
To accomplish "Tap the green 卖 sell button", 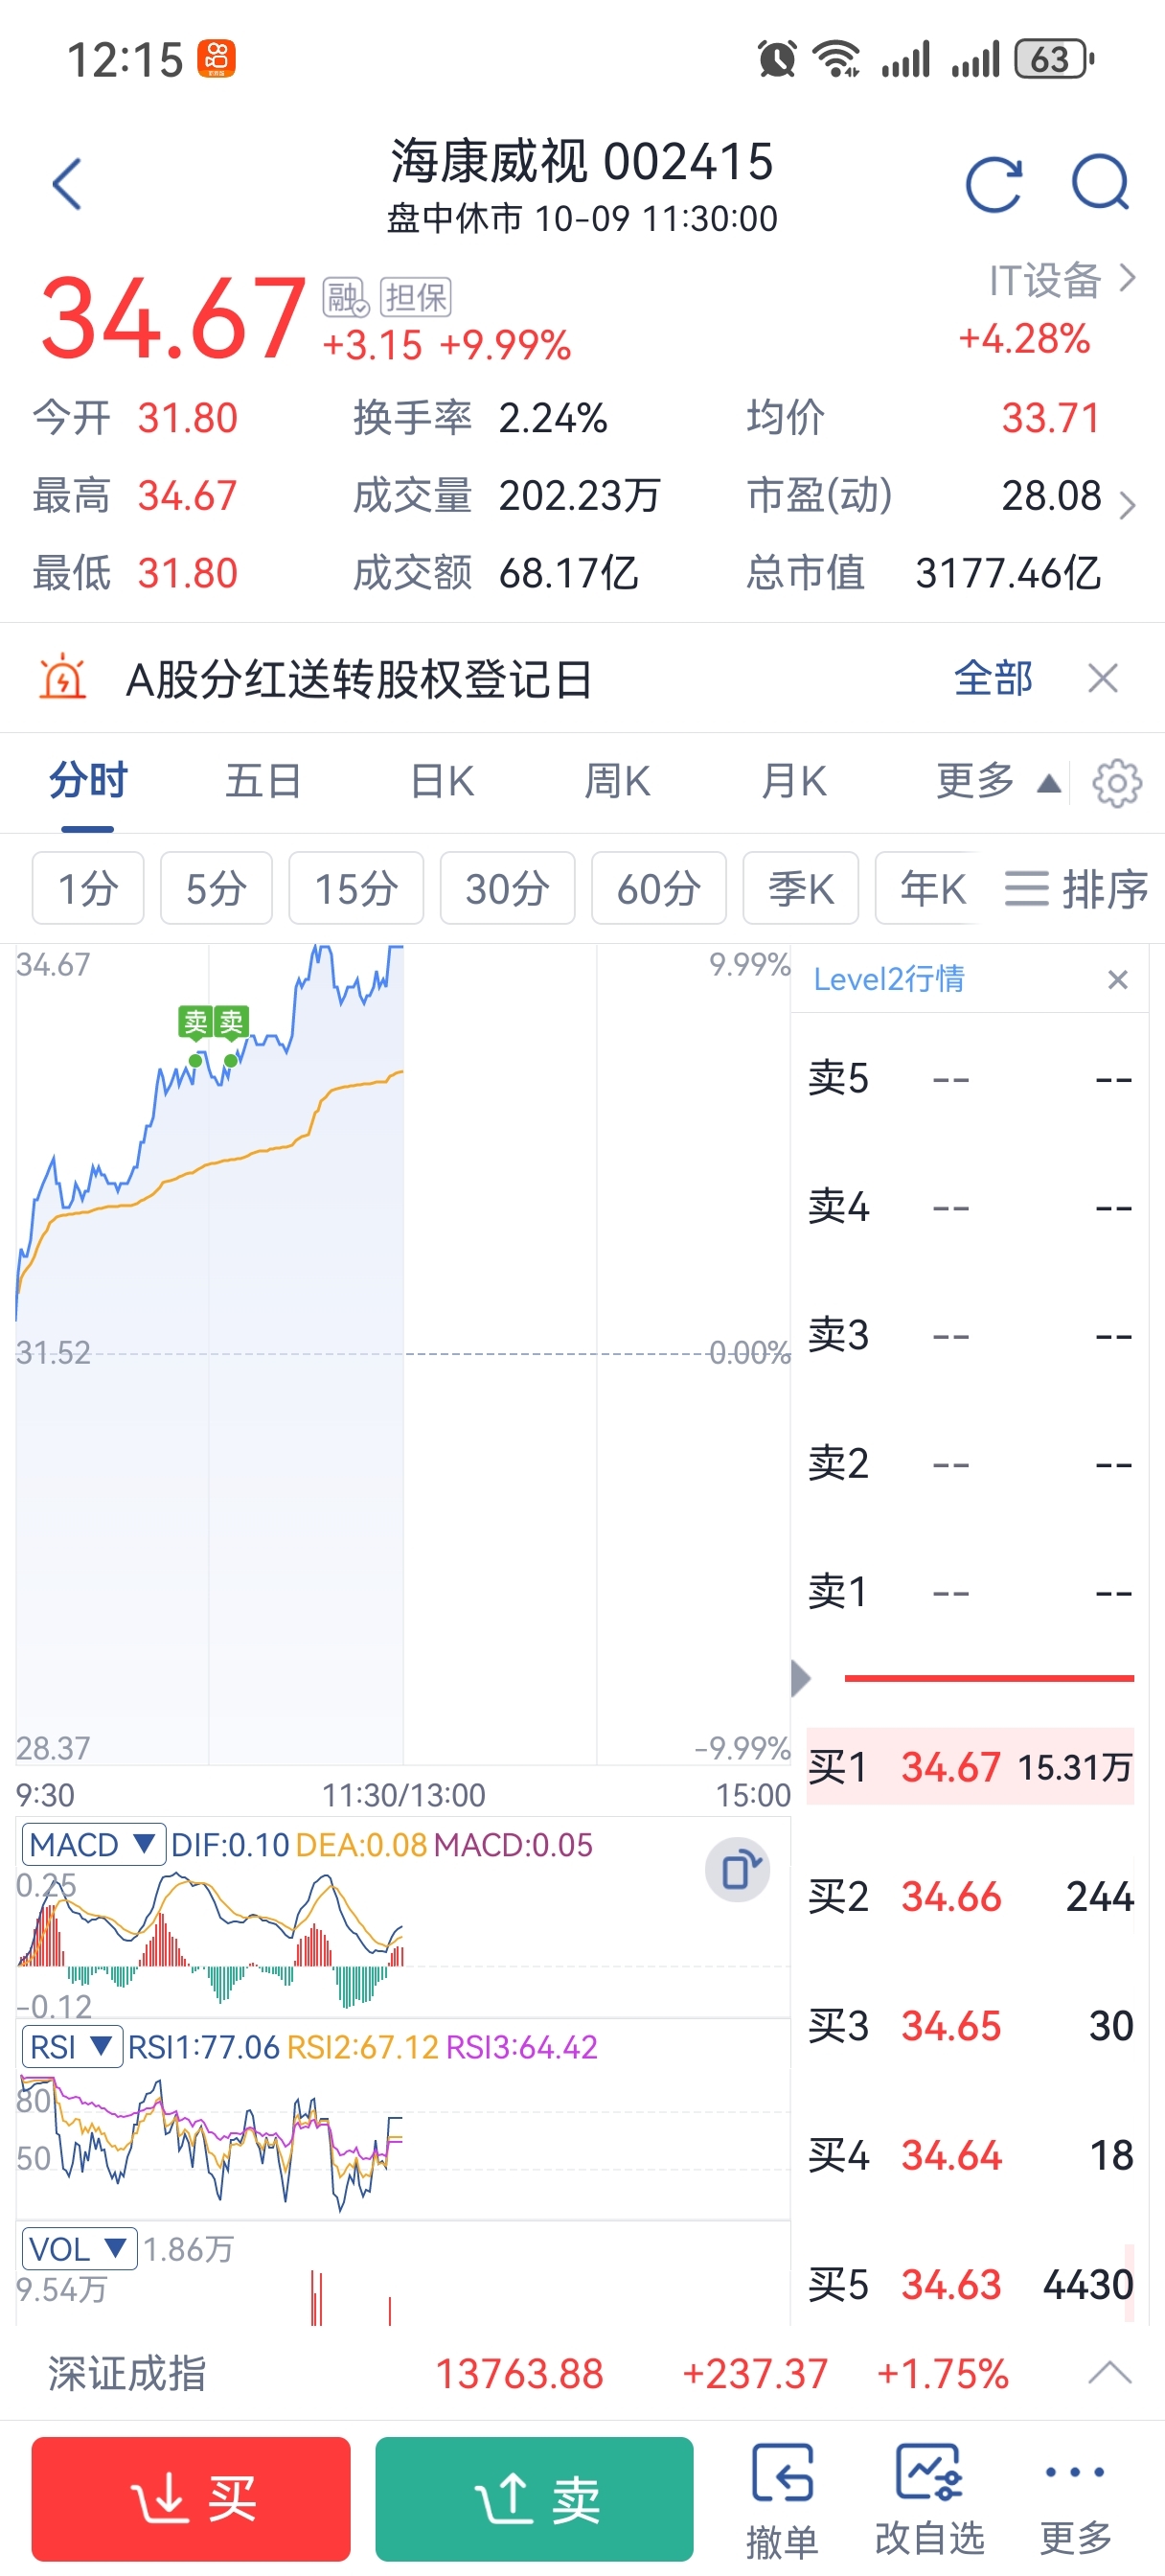I will click(534, 2498).
